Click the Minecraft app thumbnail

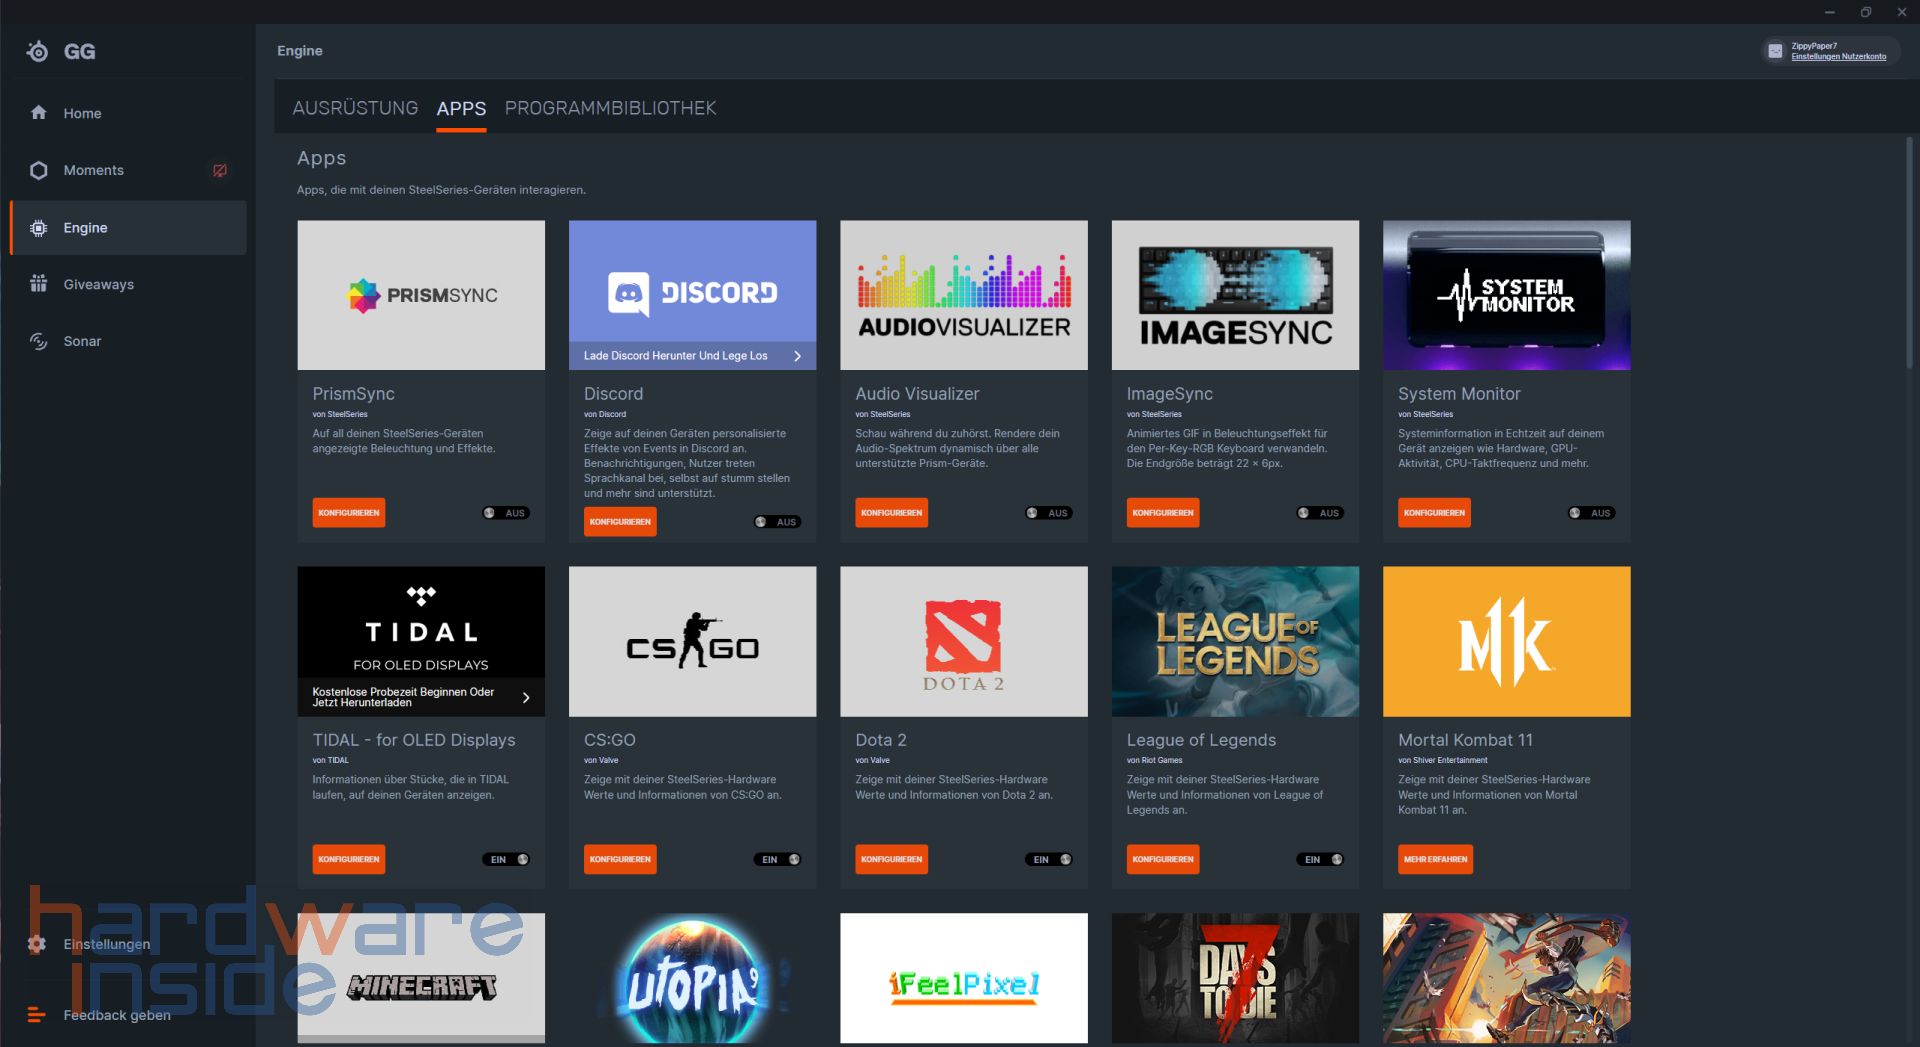click(x=421, y=978)
